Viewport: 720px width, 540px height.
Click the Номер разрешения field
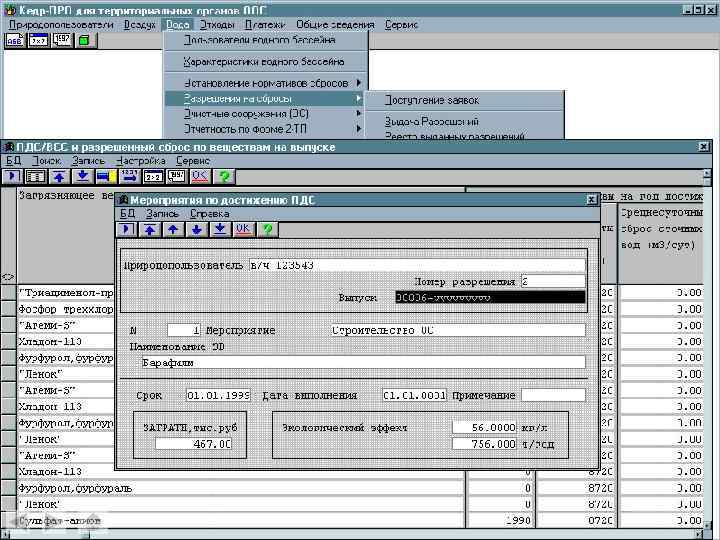pos(553,281)
